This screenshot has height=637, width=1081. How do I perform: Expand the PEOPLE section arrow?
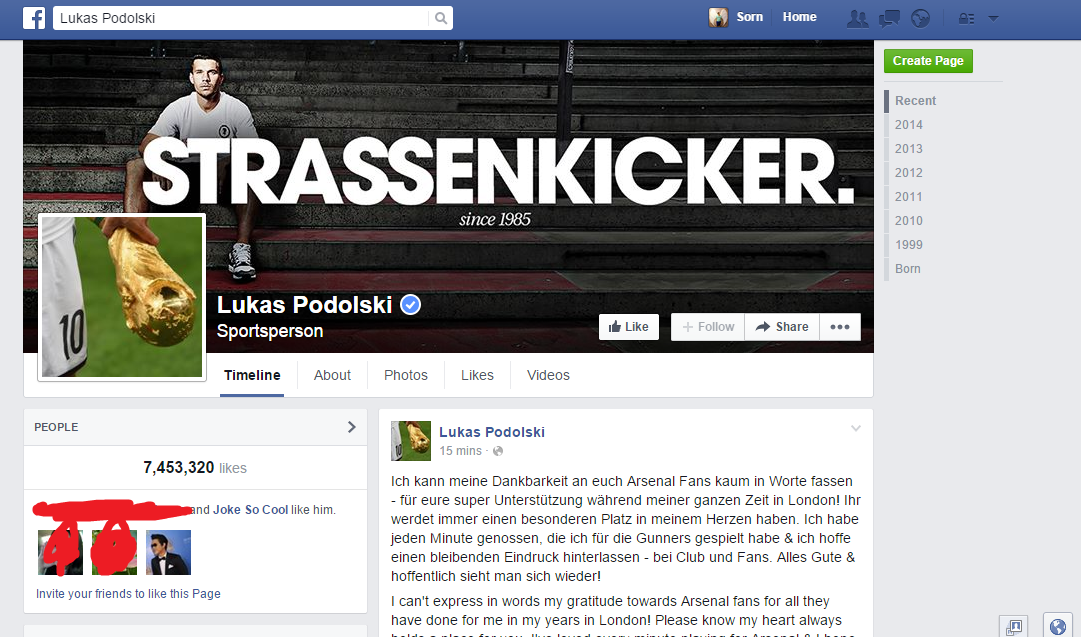tap(352, 427)
